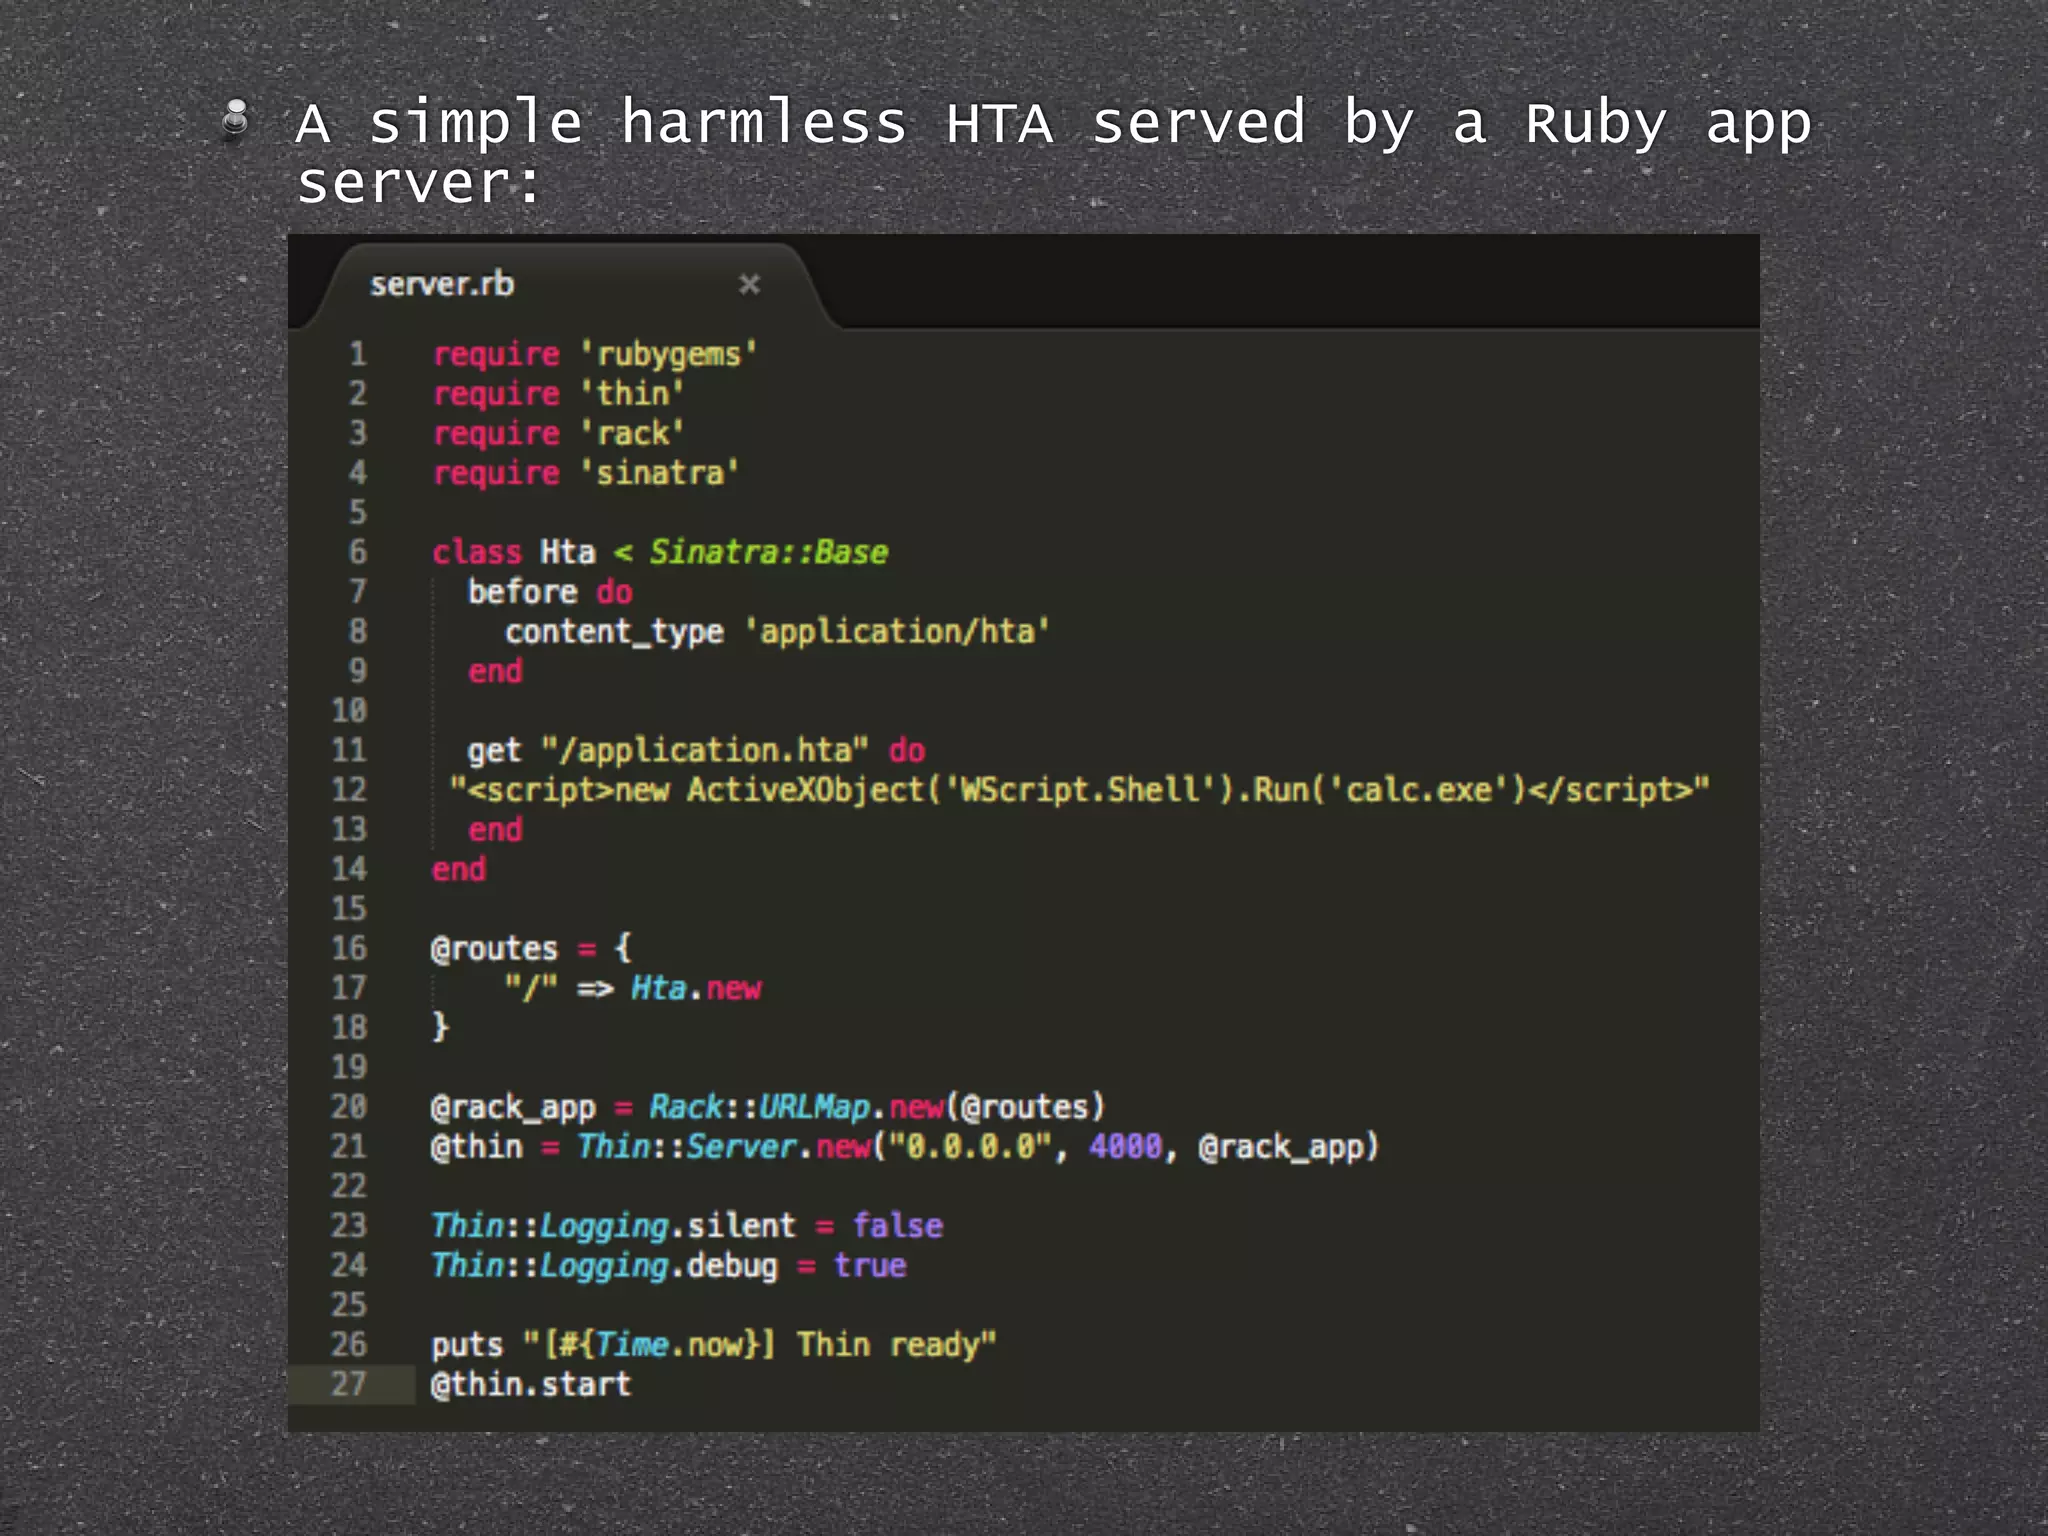This screenshot has height=1536, width=2048.
Task: Click the 'rack' string on line 3
Action: click(632, 434)
